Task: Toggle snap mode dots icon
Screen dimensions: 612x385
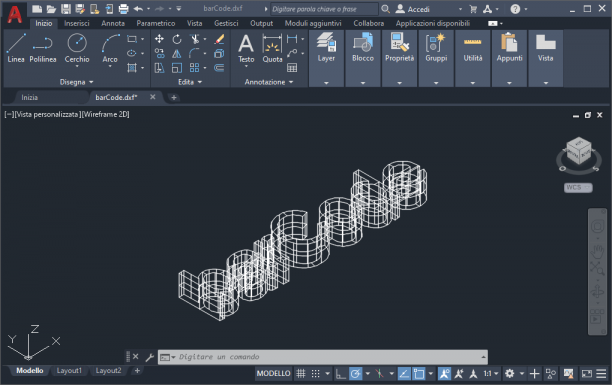Action: (x=315, y=374)
